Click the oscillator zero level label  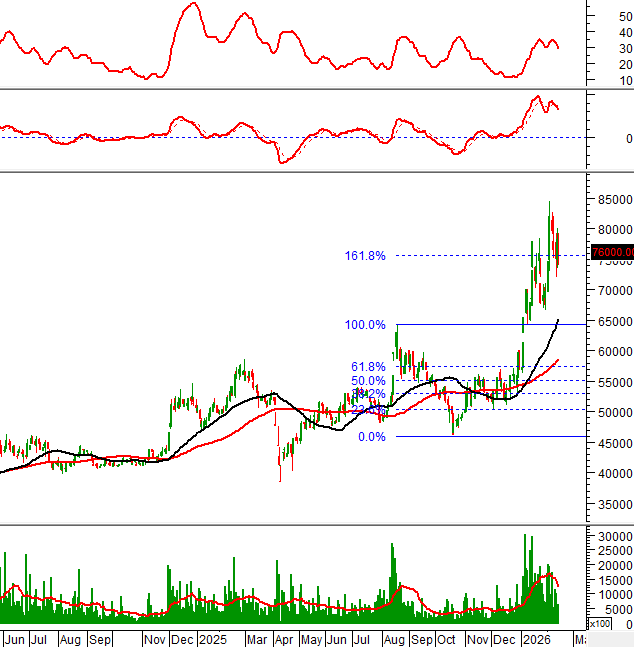click(628, 138)
